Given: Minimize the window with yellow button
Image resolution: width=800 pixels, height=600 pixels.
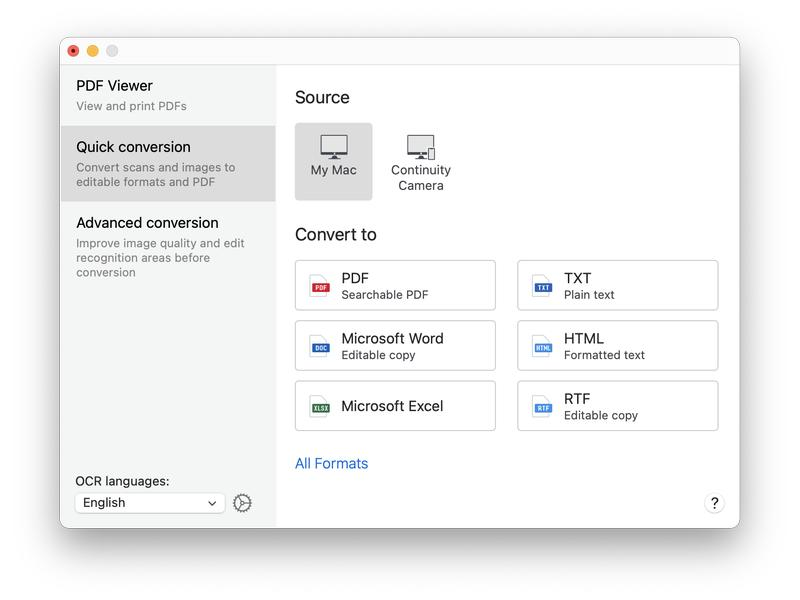Looking at the screenshot, I should click(x=93, y=51).
